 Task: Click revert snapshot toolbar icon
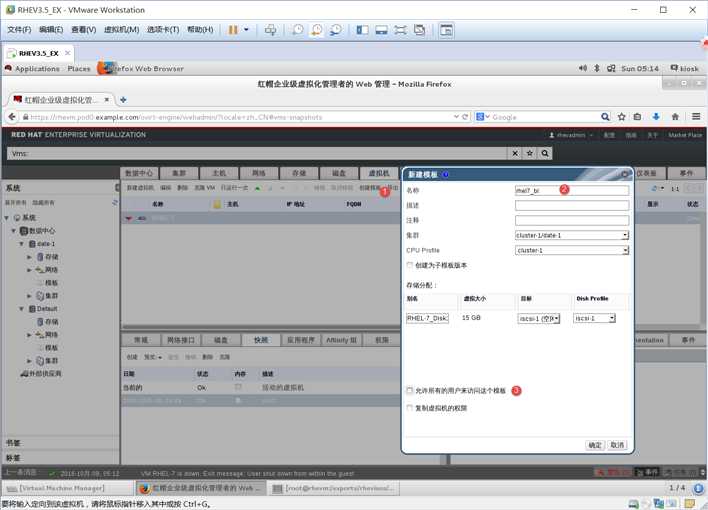tap(317, 30)
